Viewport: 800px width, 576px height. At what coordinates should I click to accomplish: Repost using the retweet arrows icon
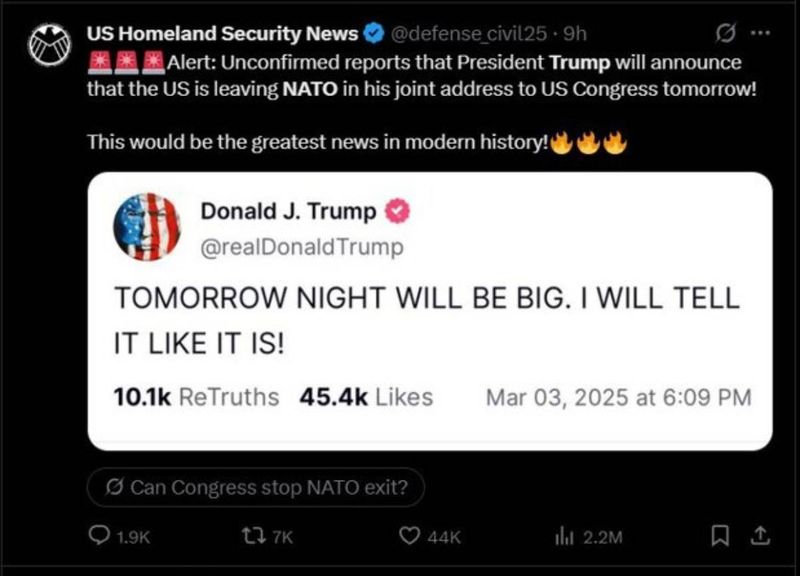point(253,536)
